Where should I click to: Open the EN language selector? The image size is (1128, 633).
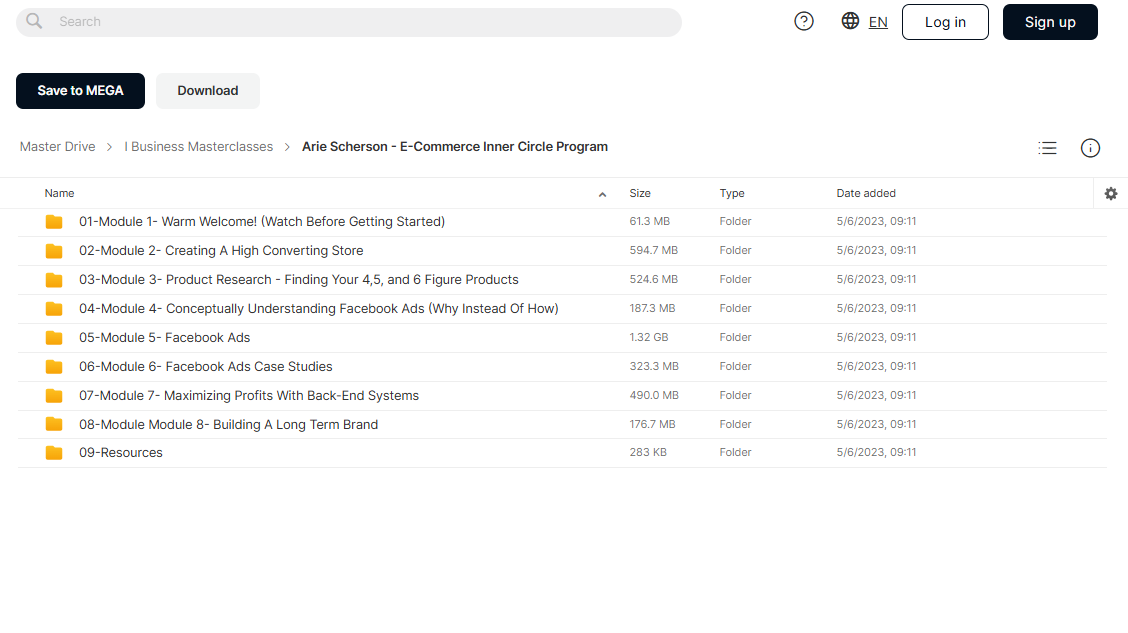[x=878, y=22]
